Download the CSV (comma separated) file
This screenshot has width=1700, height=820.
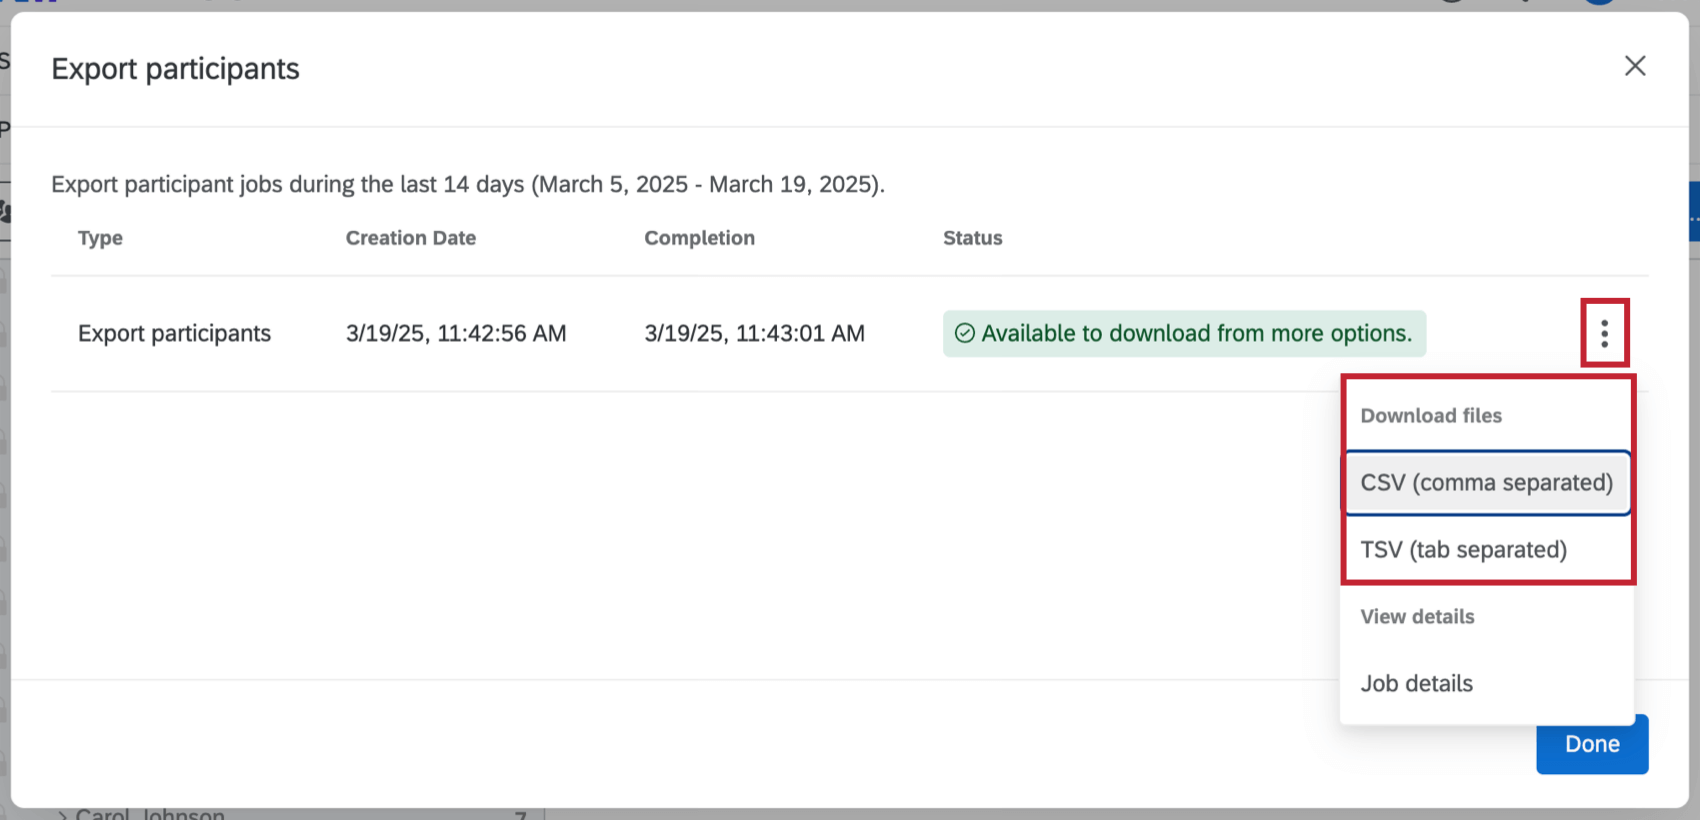(x=1486, y=483)
